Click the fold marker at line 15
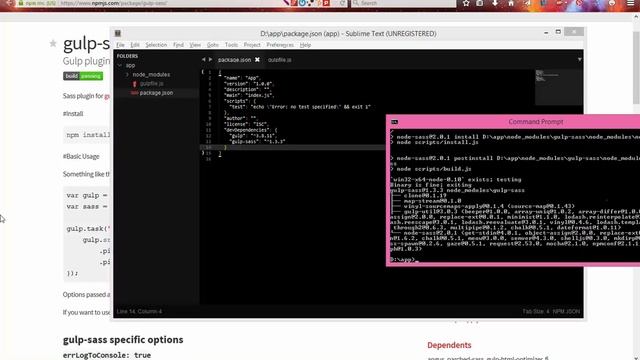The image size is (640, 360). point(202,153)
